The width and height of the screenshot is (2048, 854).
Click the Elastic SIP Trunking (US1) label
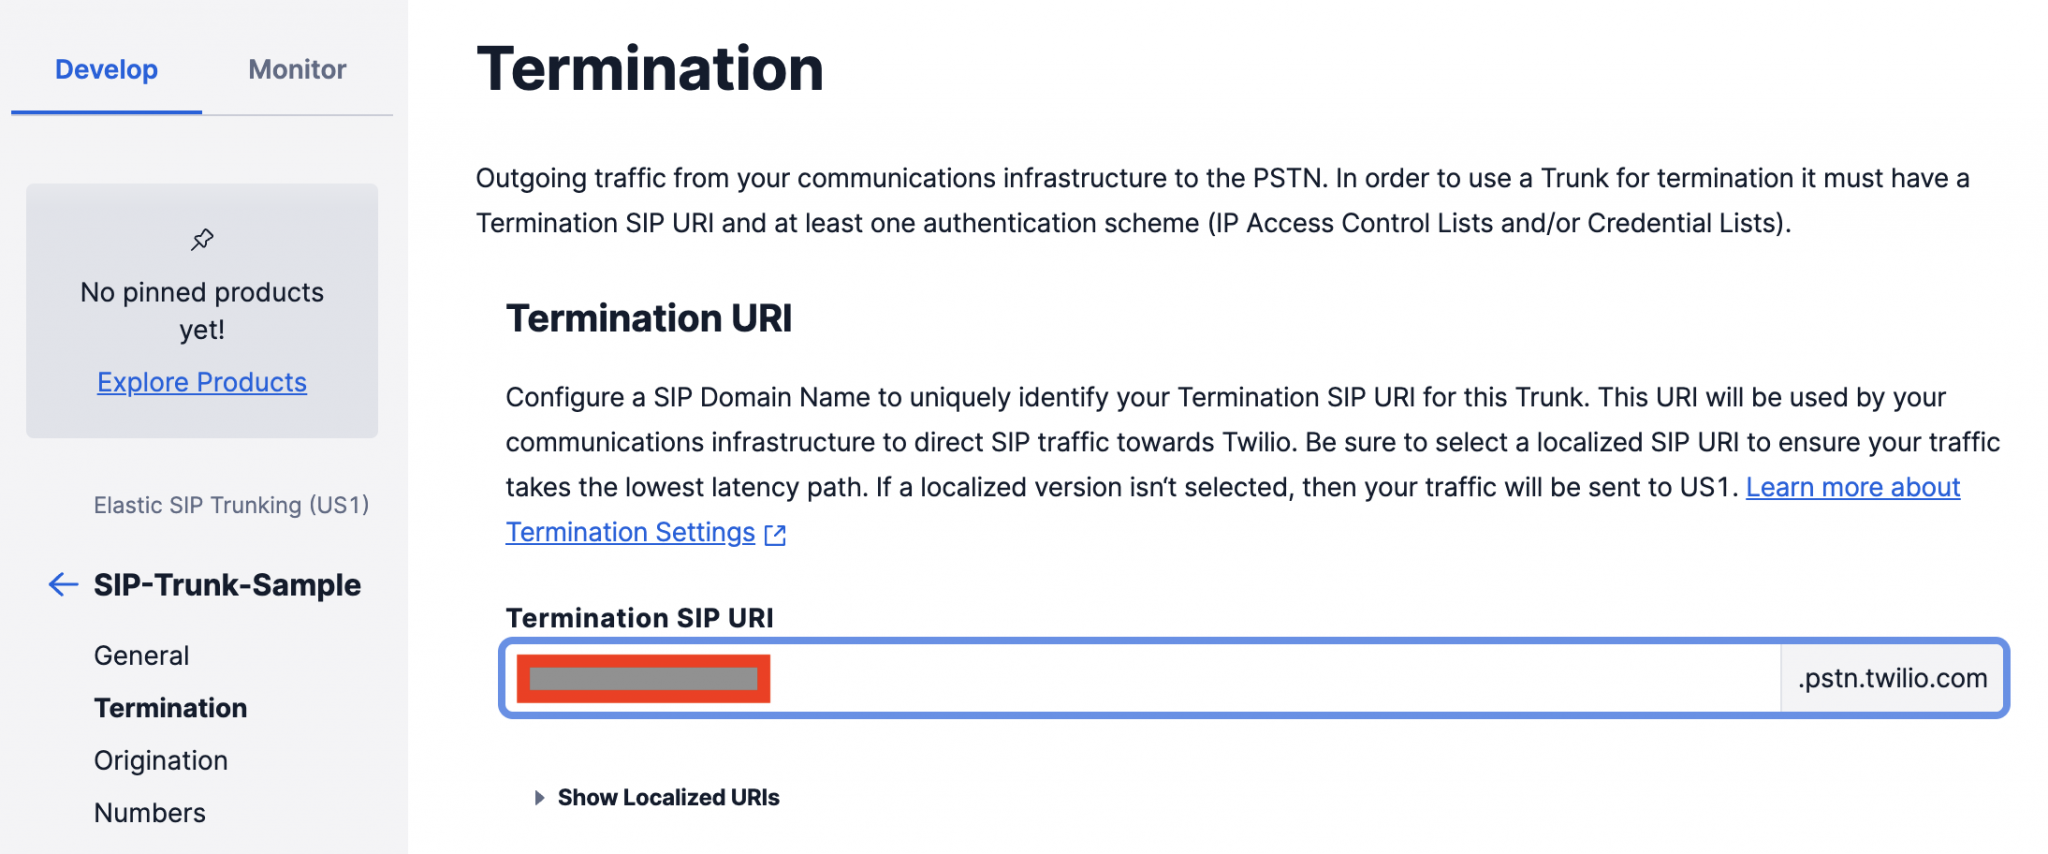click(230, 505)
